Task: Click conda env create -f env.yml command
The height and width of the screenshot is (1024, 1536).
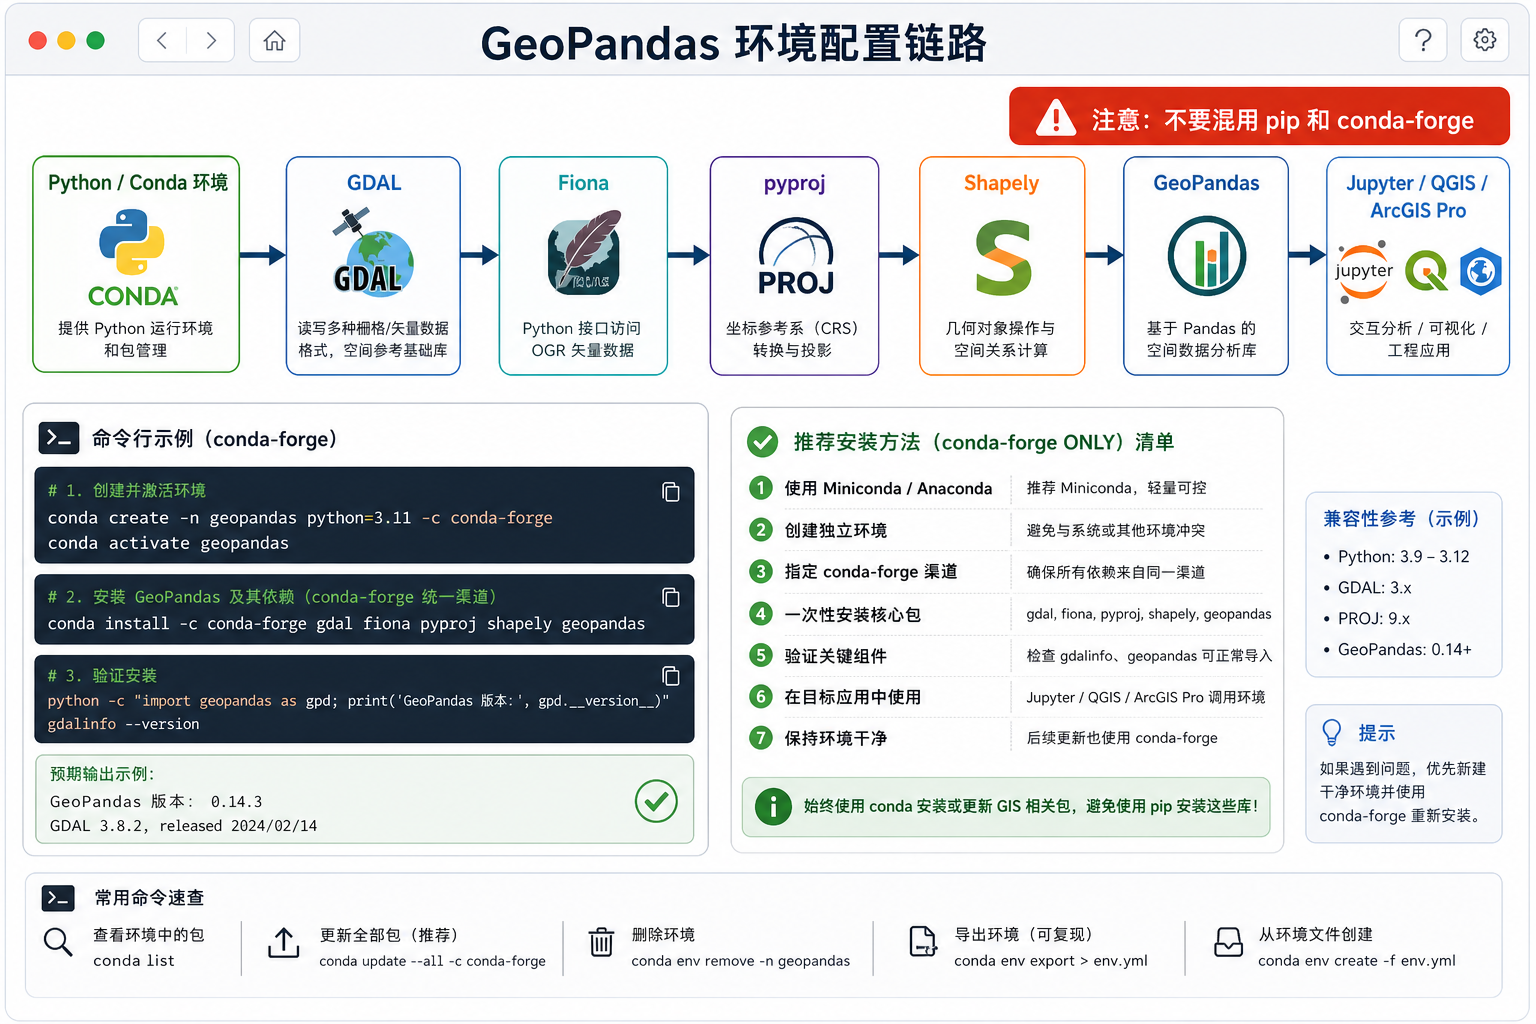Action: point(1357,961)
